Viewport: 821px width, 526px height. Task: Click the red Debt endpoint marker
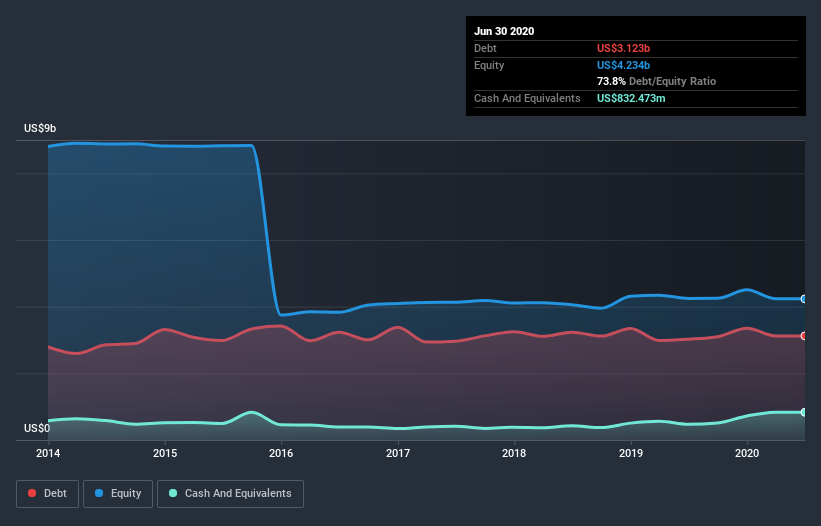click(x=804, y=336)
